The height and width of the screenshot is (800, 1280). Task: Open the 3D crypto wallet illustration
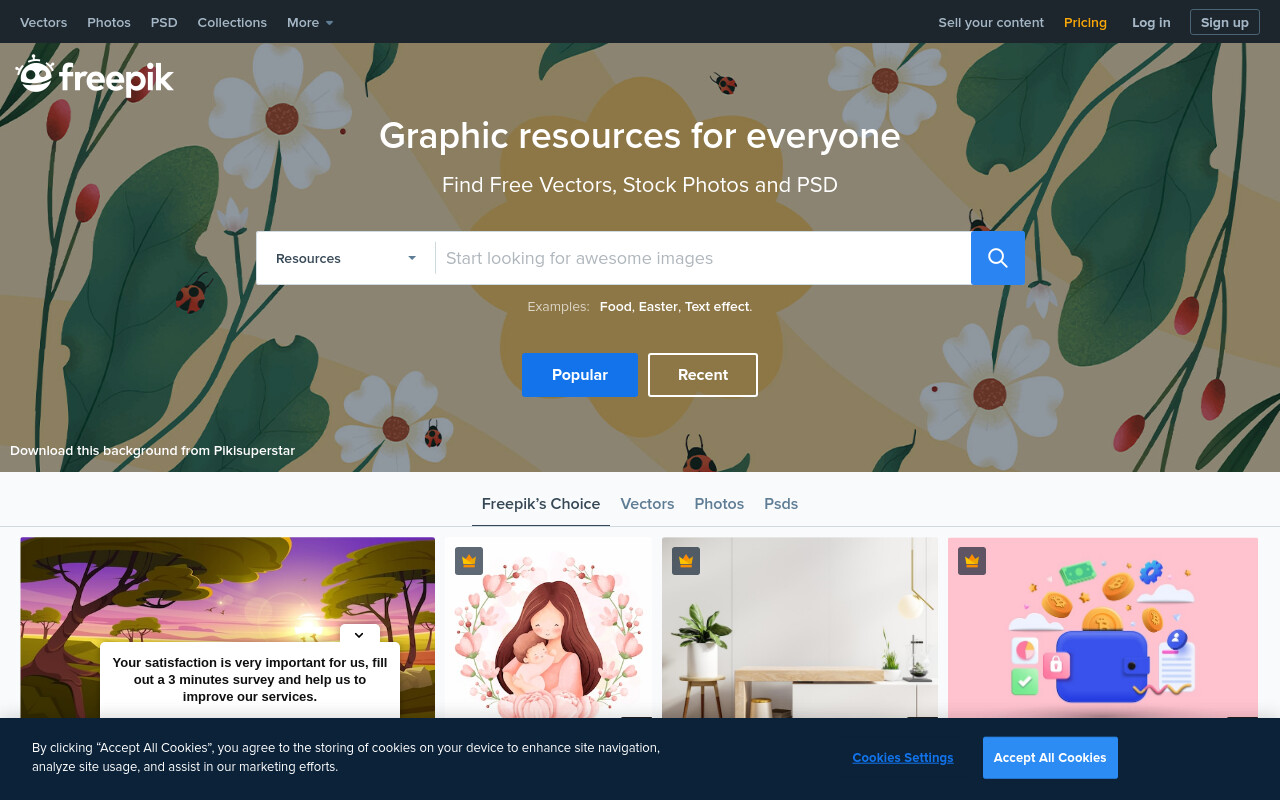click(x=1103, y=628)
